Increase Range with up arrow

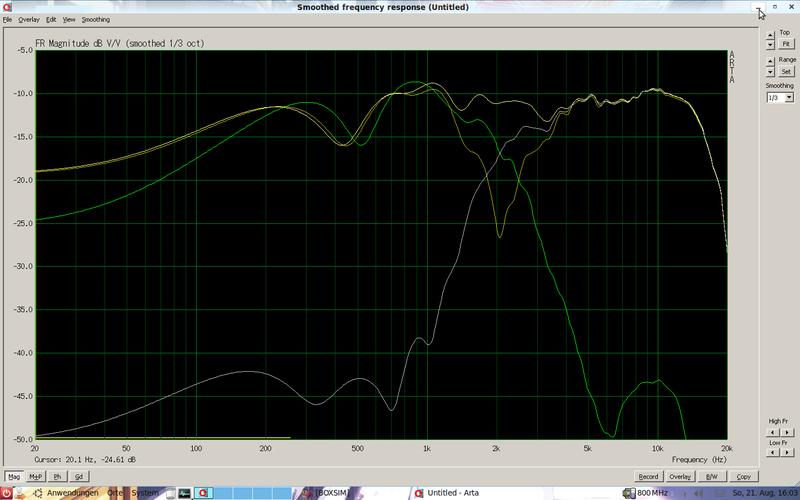(x=770, y=62)
